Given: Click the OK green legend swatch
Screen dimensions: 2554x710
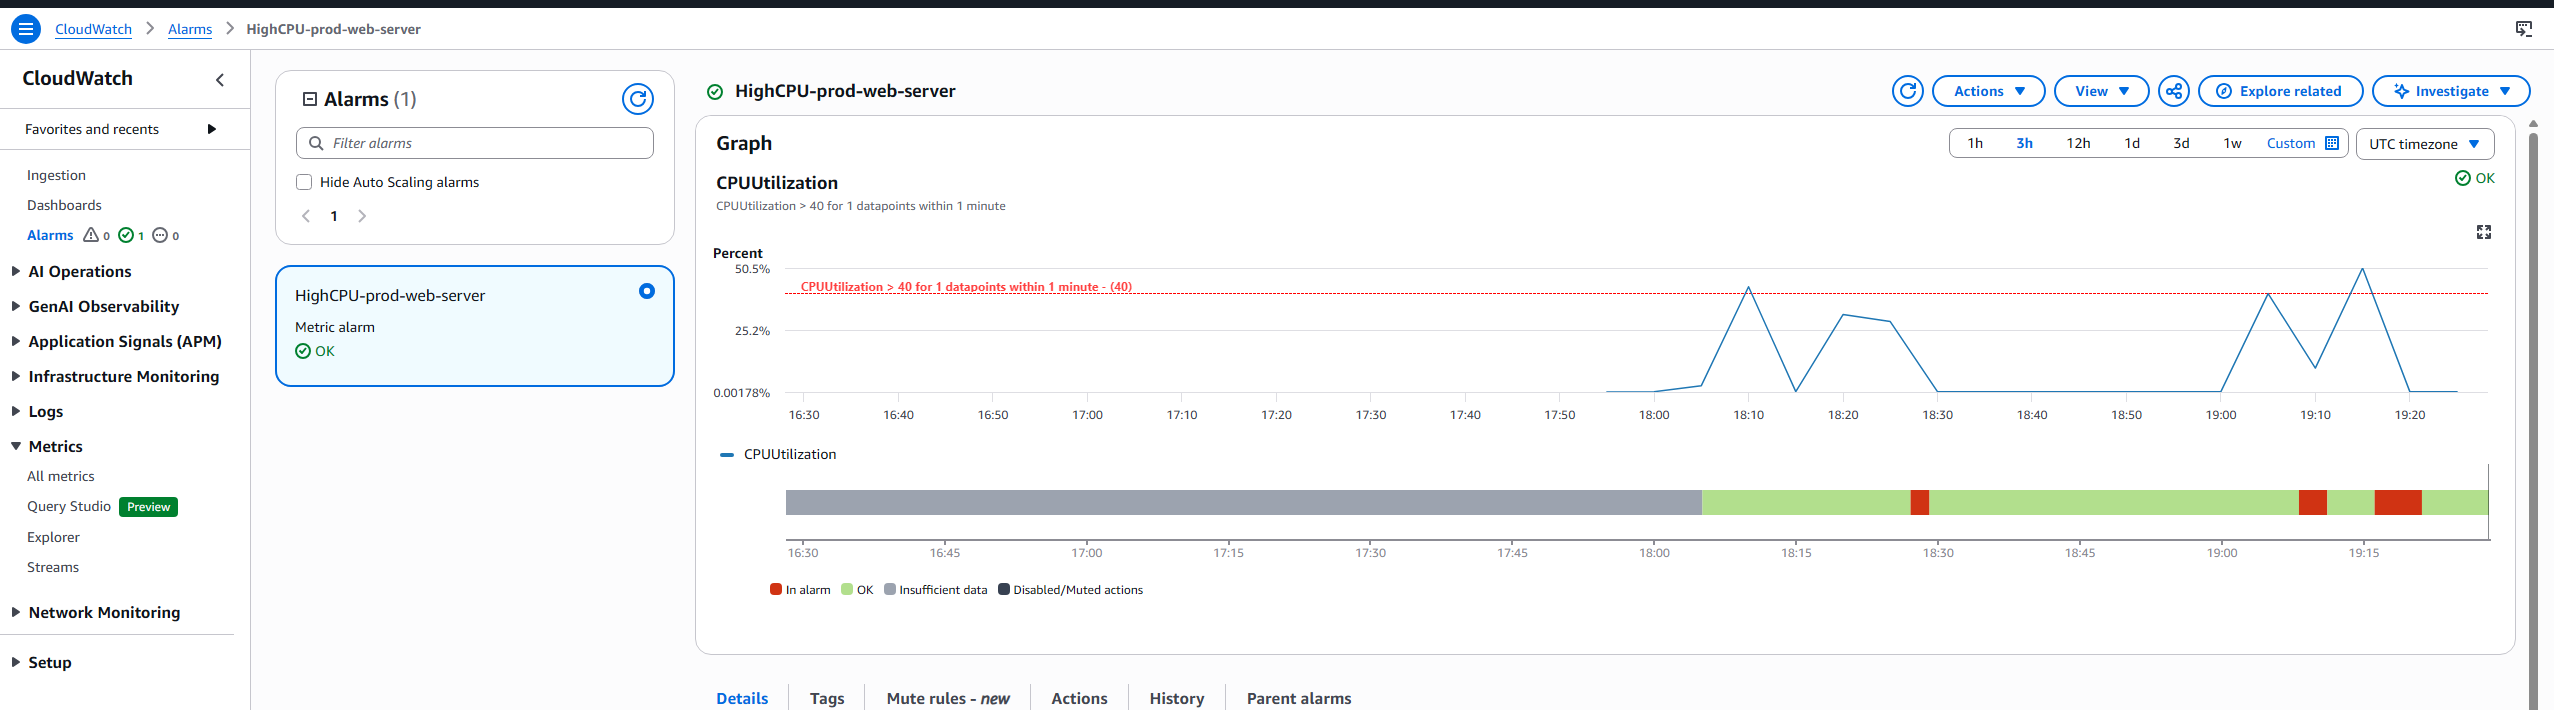Looking at the screenshot, I should pyautogui.click(x=846, y=589).
